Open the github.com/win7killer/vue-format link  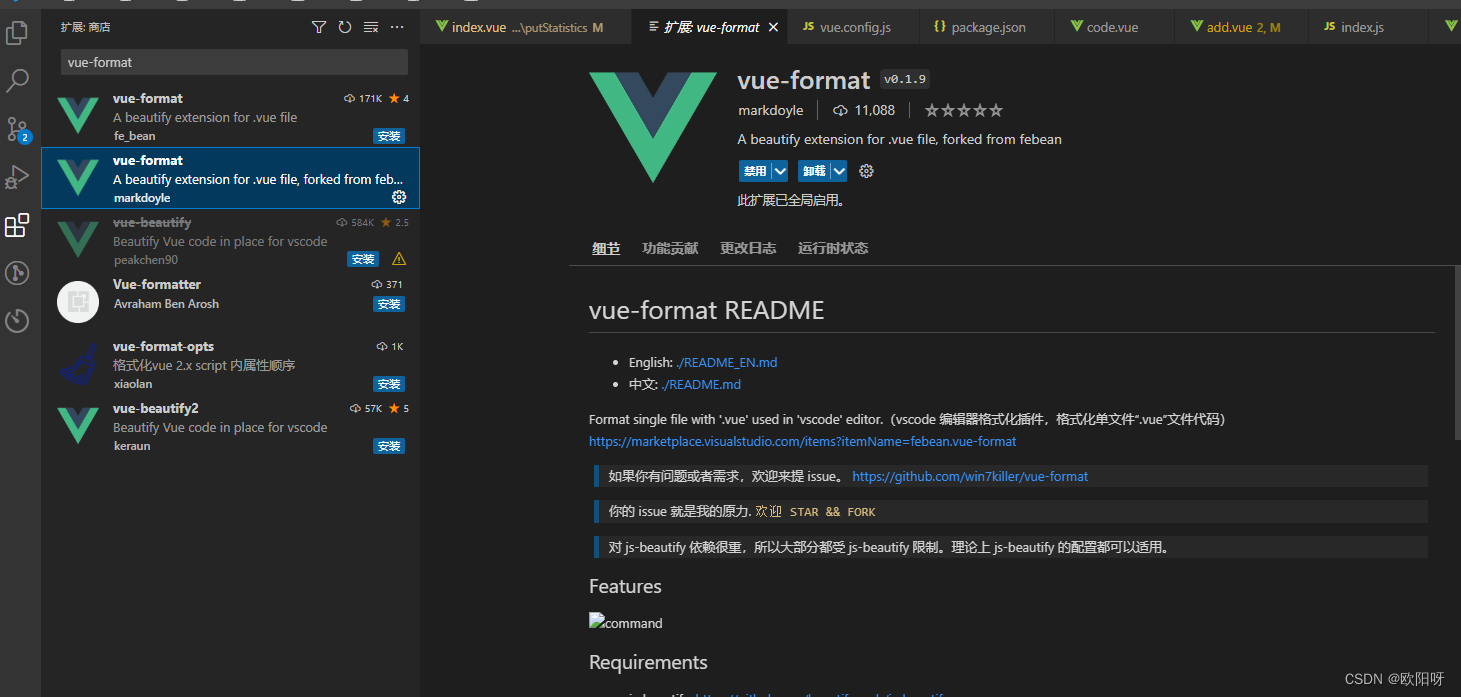point(970,476)
